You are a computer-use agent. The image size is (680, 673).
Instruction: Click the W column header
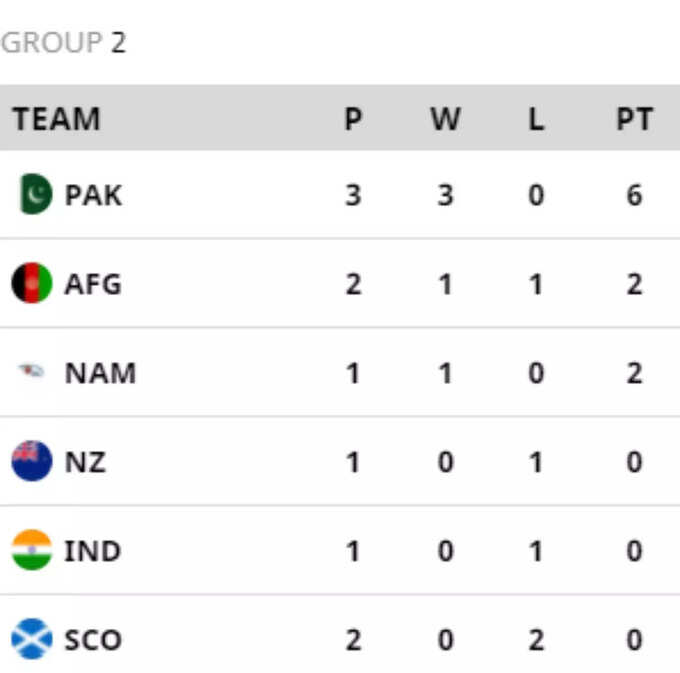point(445,118)
